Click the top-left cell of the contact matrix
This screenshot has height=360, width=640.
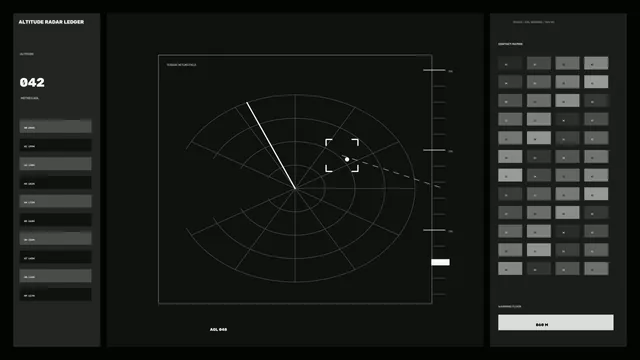point(510,63)
